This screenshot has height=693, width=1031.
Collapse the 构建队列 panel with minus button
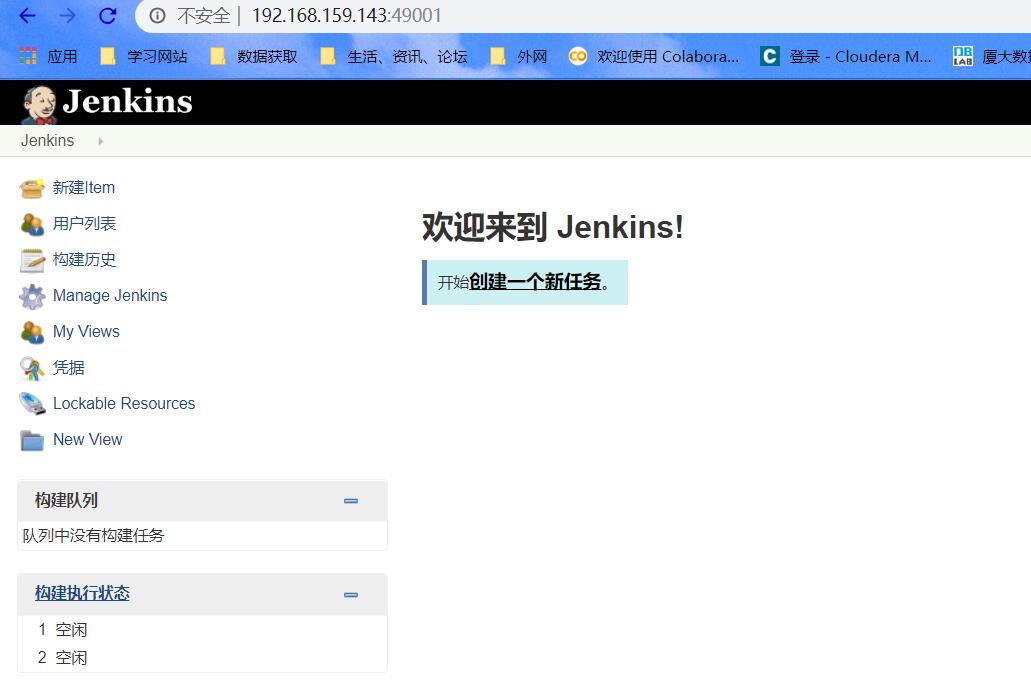pos(351,501)
